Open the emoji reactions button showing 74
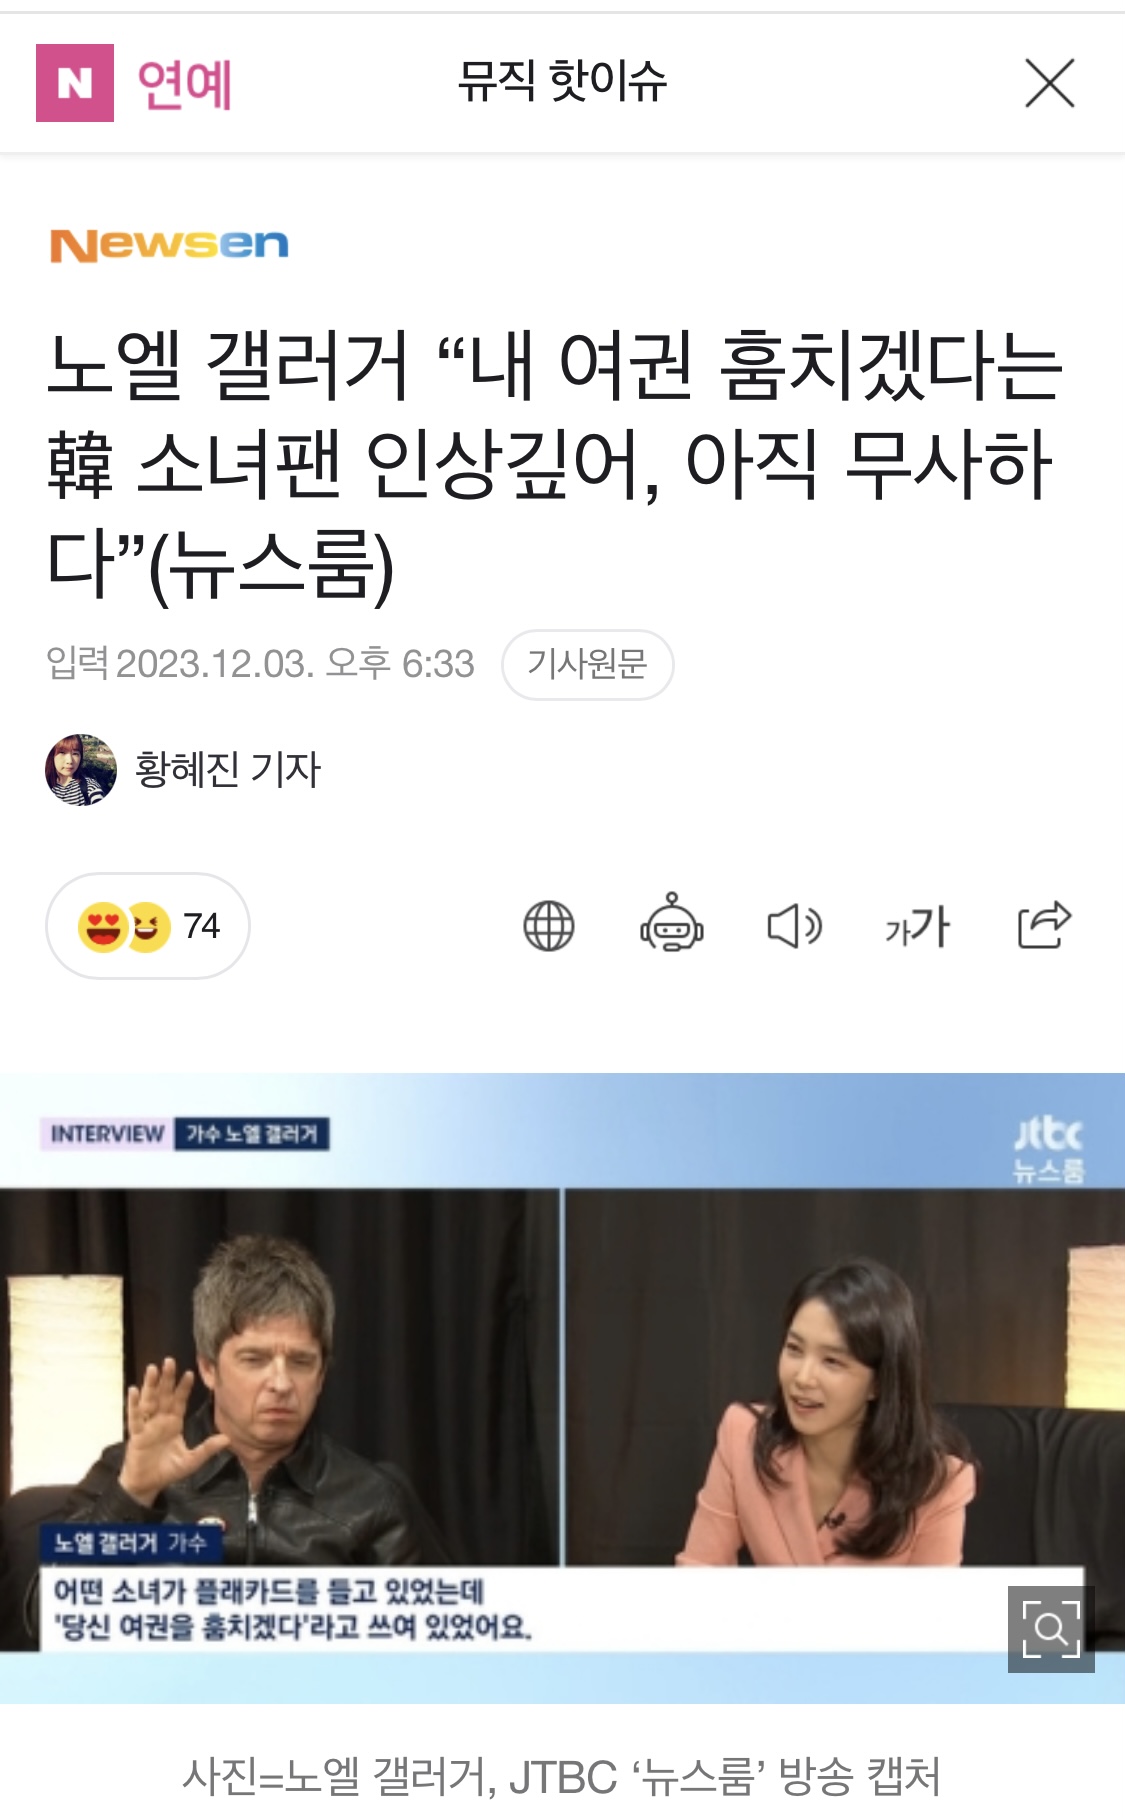The width and height of the screenshot is (1125, 1818). point(148,926)
